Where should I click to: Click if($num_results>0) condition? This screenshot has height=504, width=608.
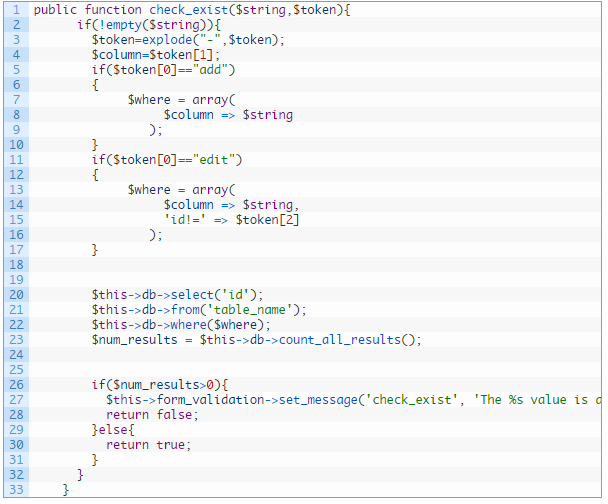(156, 385)
